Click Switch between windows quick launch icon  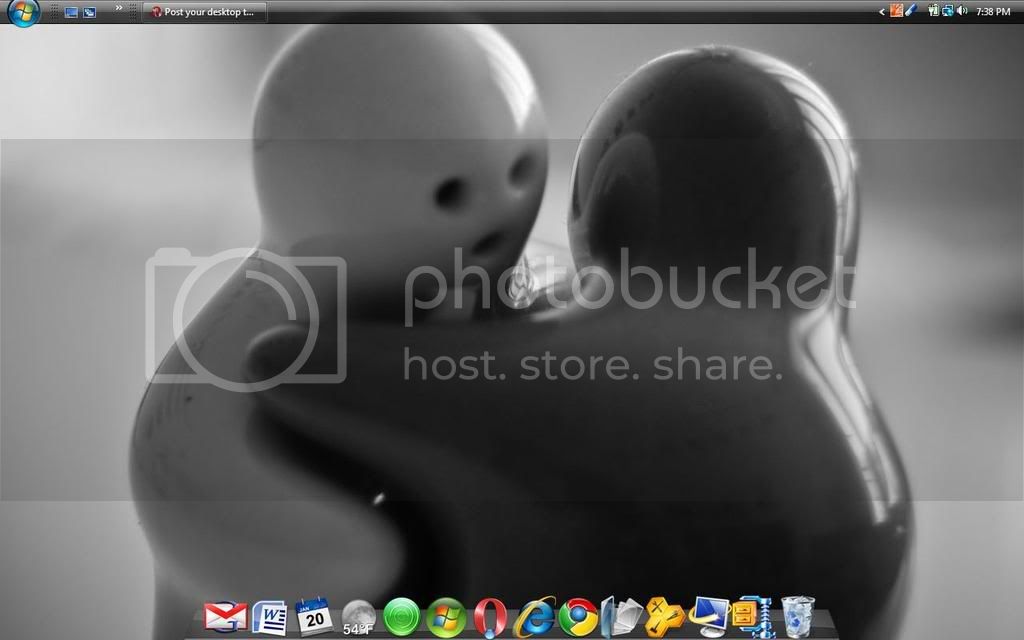pyautogui.click(x=89, y=12)
